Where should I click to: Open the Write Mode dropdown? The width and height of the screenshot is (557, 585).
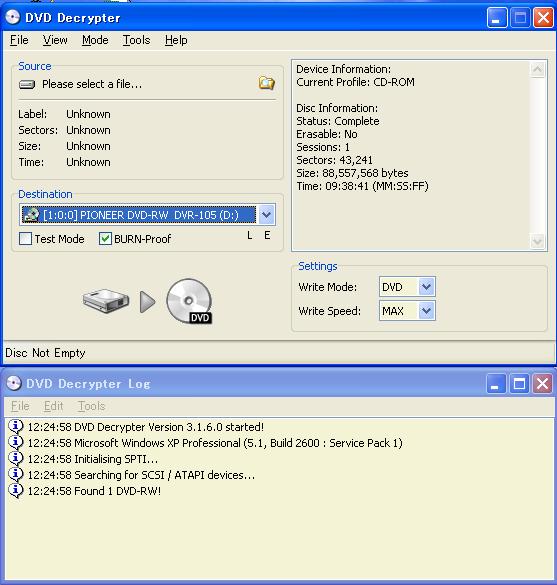(x=426, y=287)
